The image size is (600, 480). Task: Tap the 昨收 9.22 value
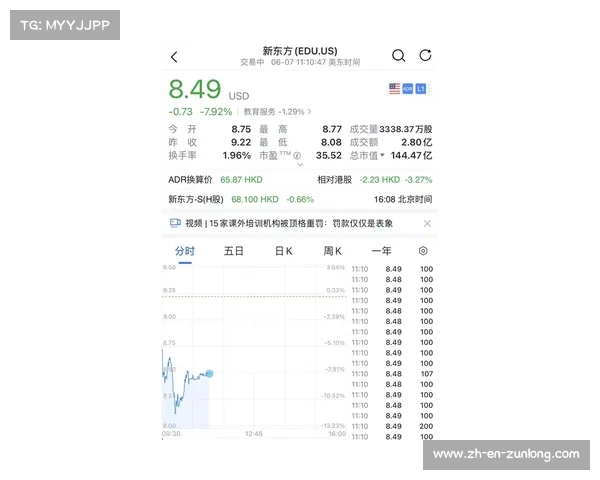coord(241,142)
